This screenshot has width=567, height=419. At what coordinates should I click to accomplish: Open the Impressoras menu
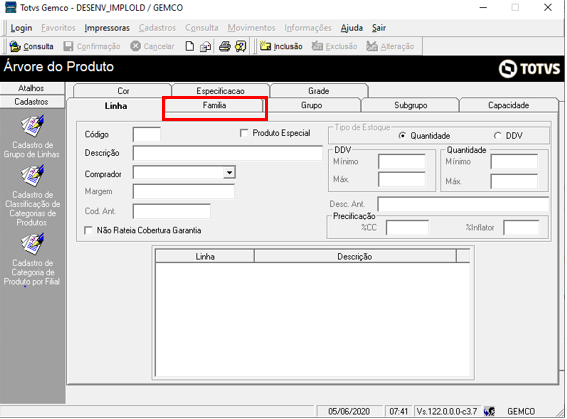107,28
